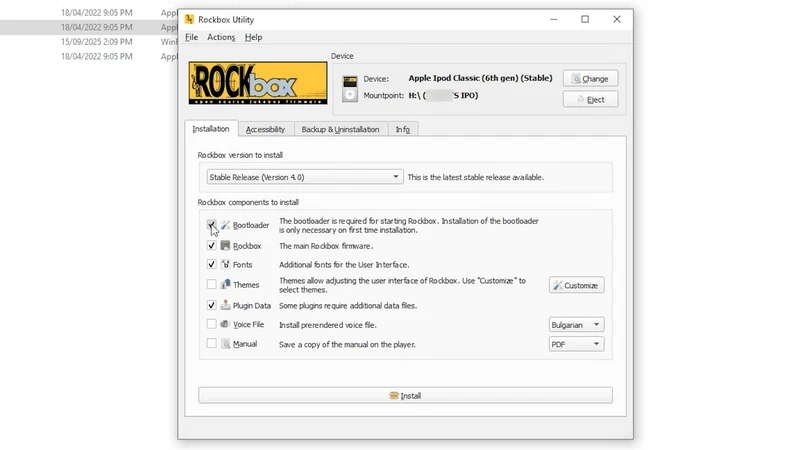Click the iPod device icon

pos(350,88)
